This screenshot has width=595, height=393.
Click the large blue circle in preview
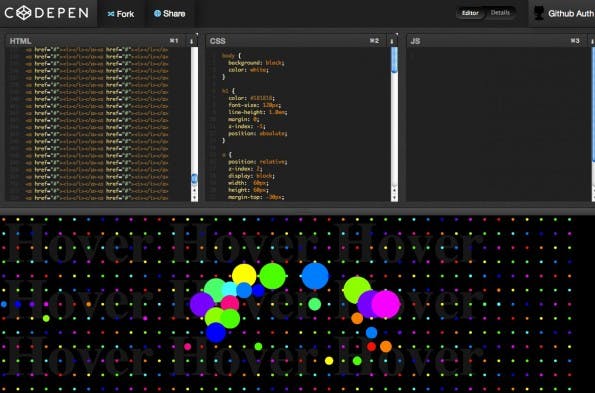tap(315, 276)
